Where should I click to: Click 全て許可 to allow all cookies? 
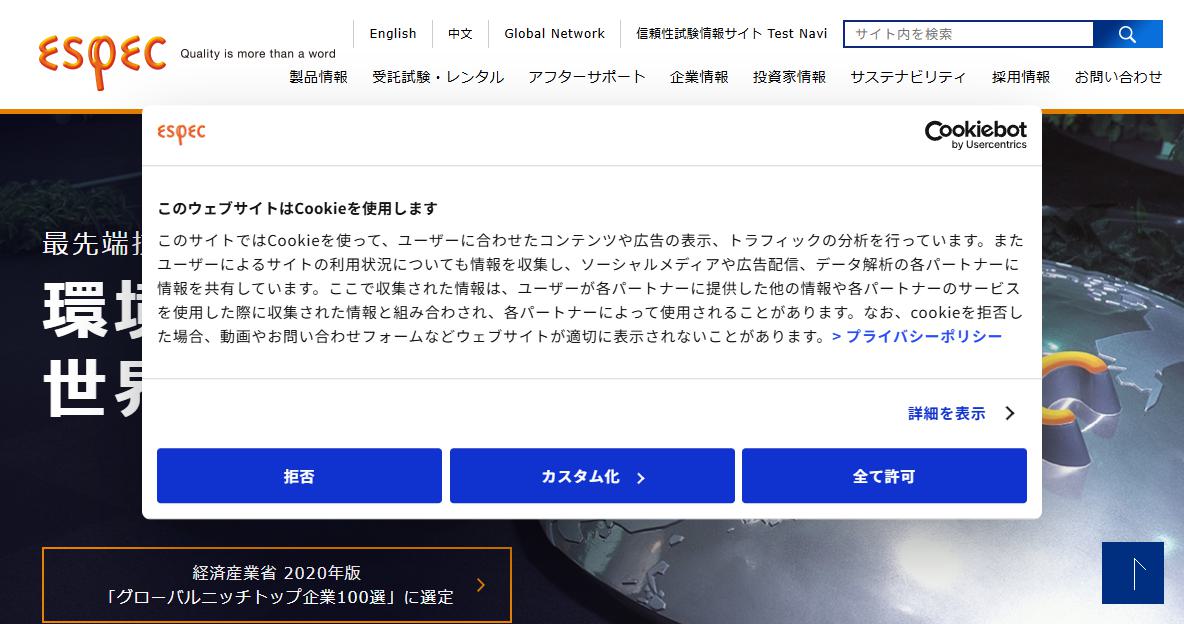[884, 476]
